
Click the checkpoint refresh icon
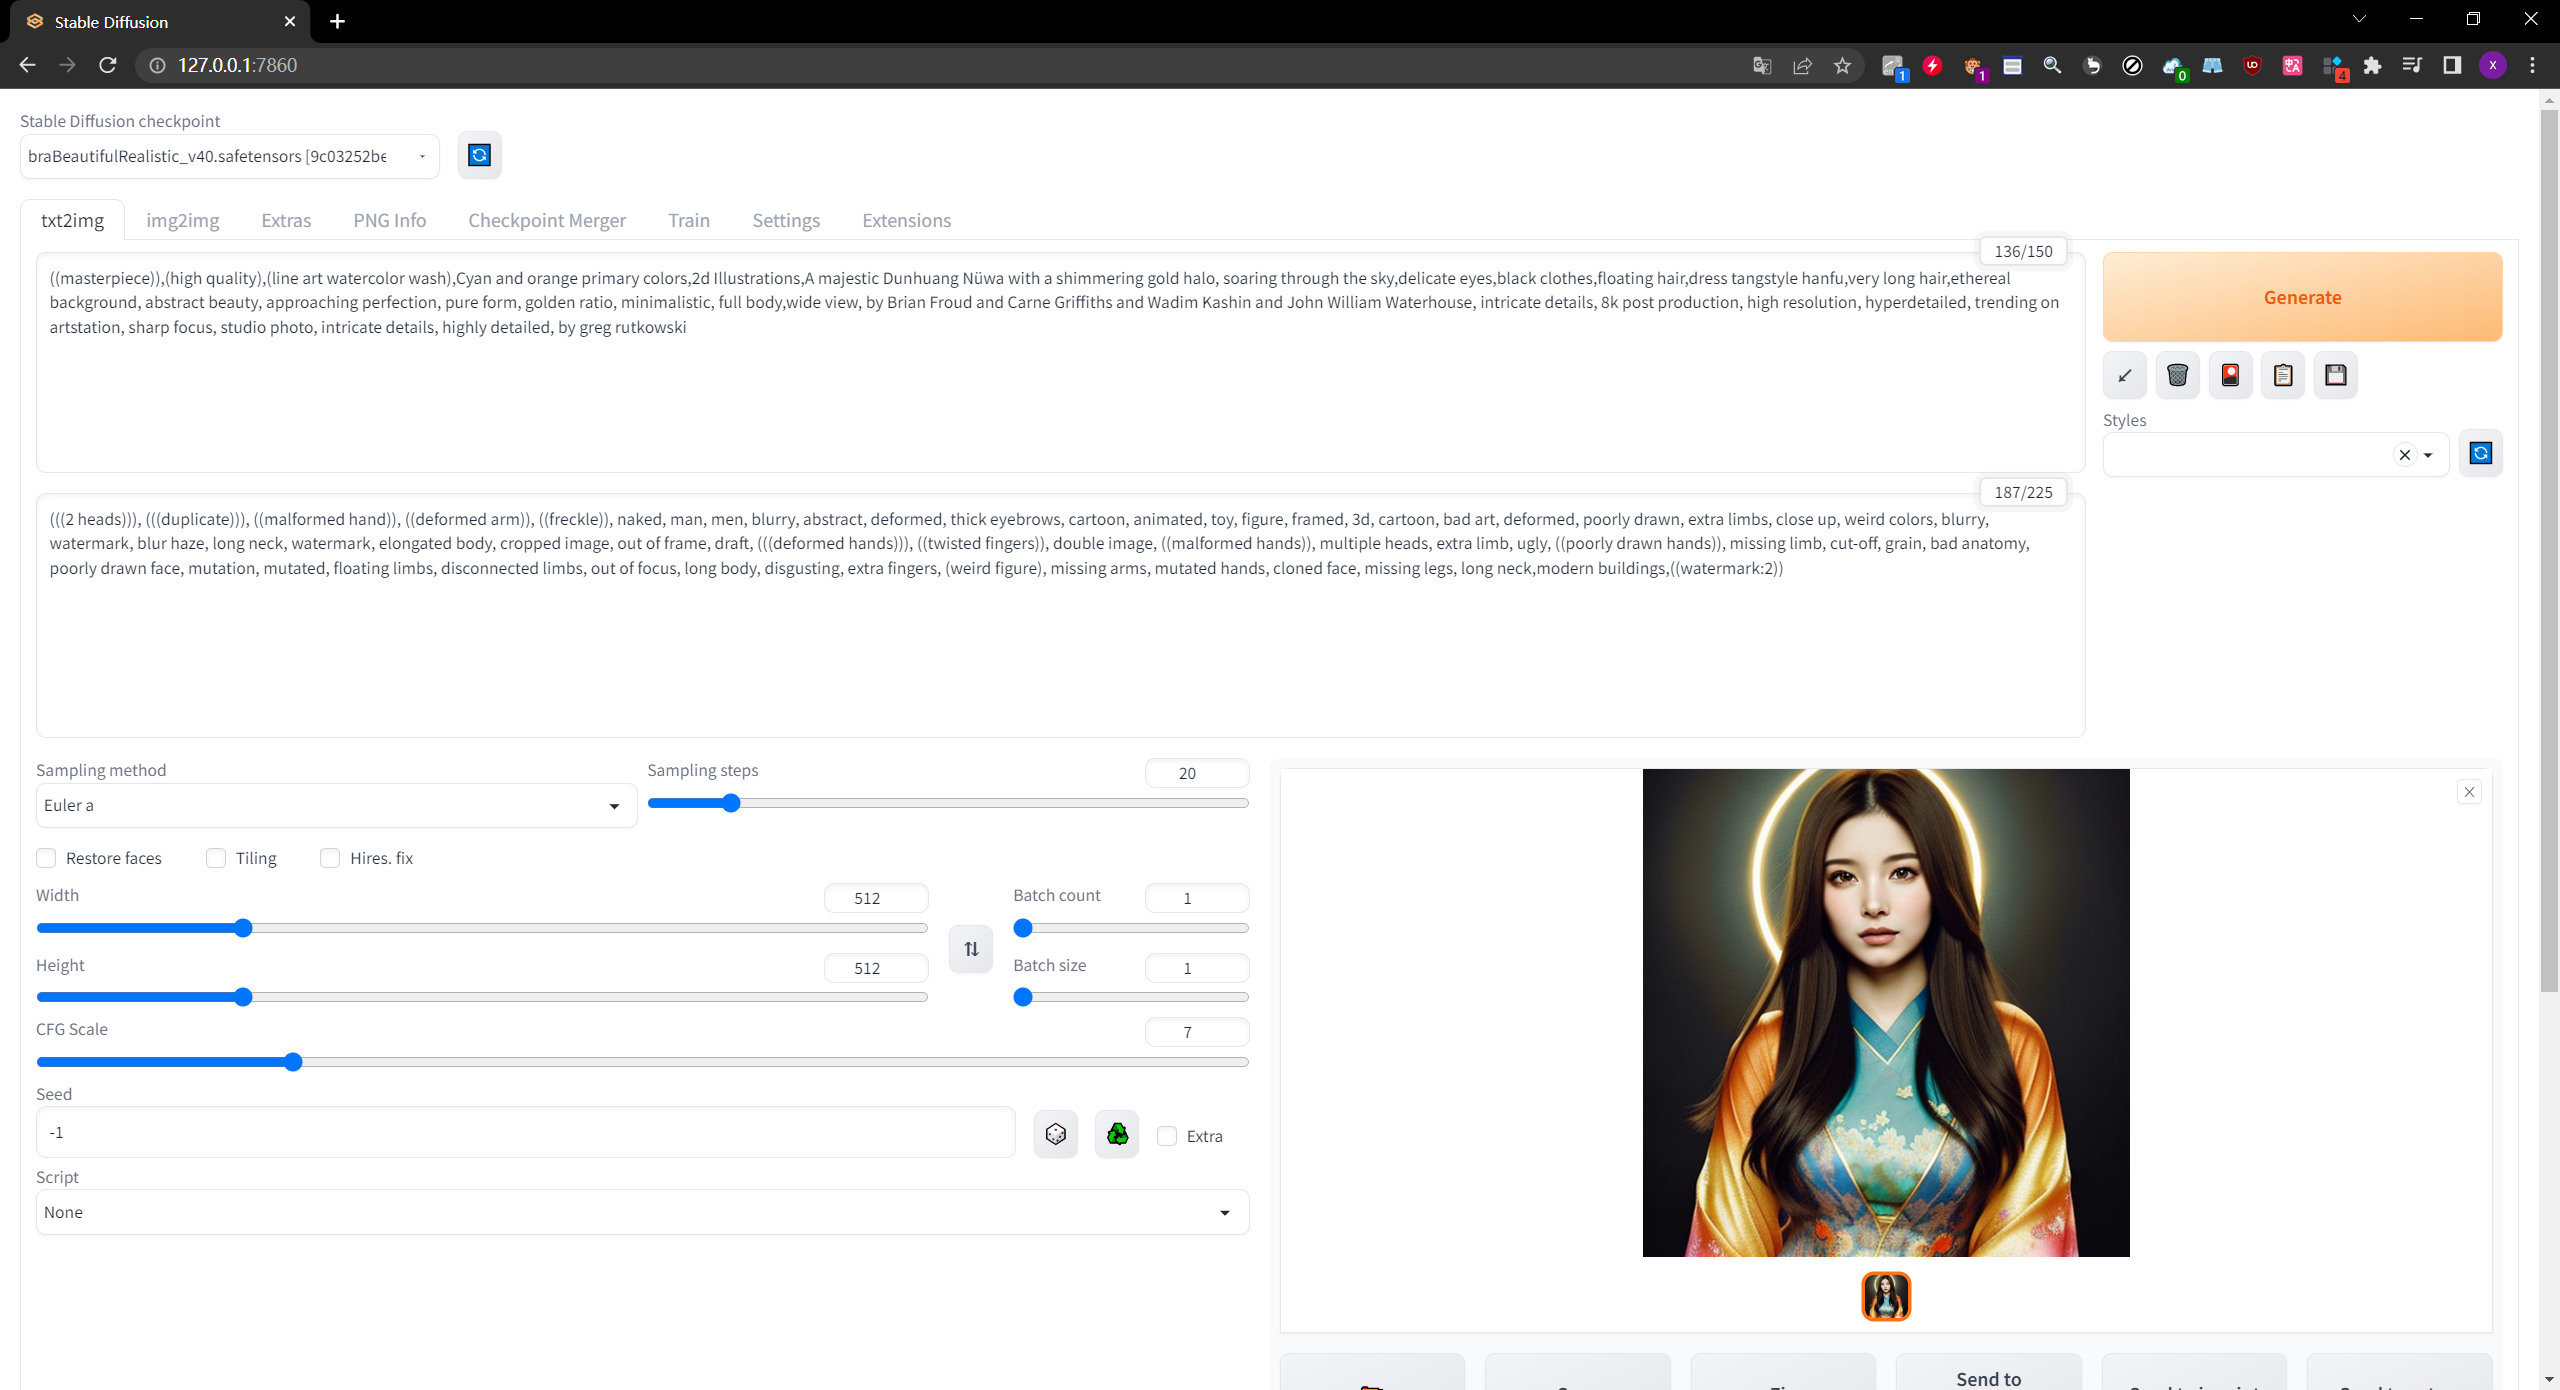(x=479, y=155)
